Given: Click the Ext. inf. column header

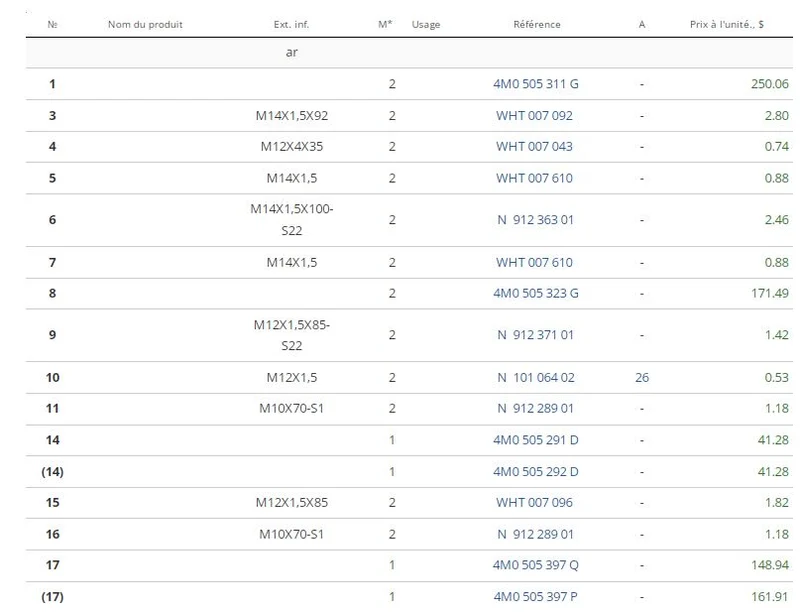Looking at the screenshot, I should click(291, 24).
